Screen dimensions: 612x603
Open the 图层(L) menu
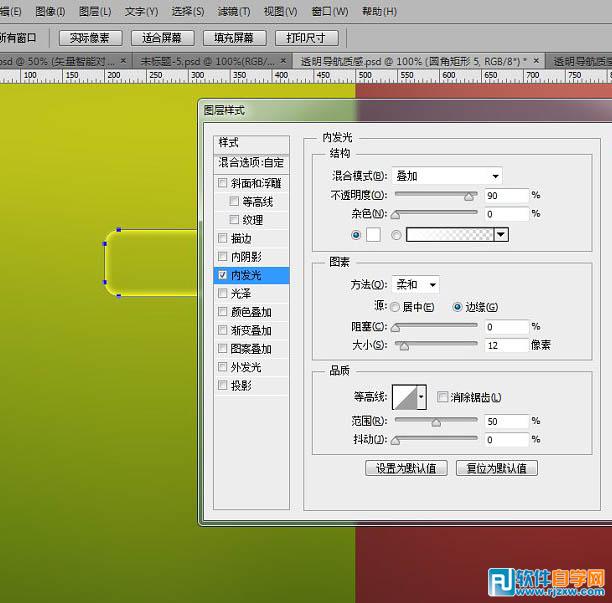coord(95,12)
